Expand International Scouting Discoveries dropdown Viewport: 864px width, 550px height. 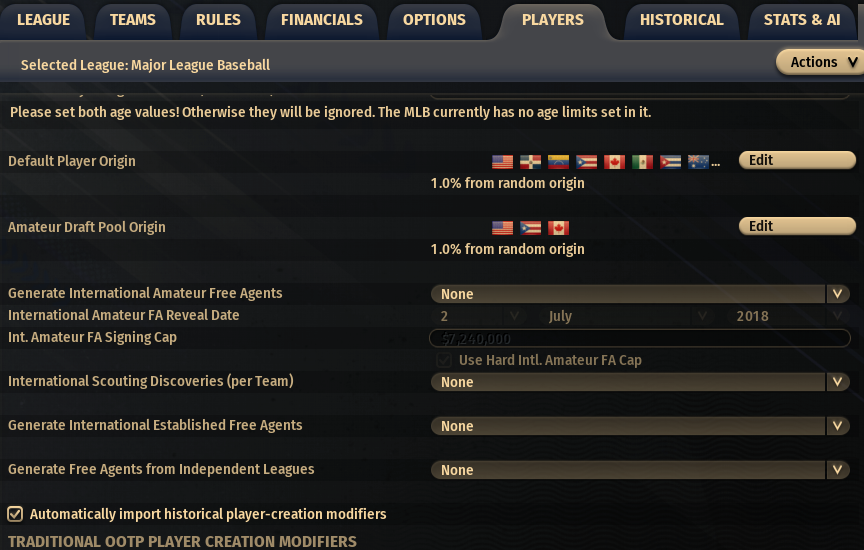[x=640, y=382]
